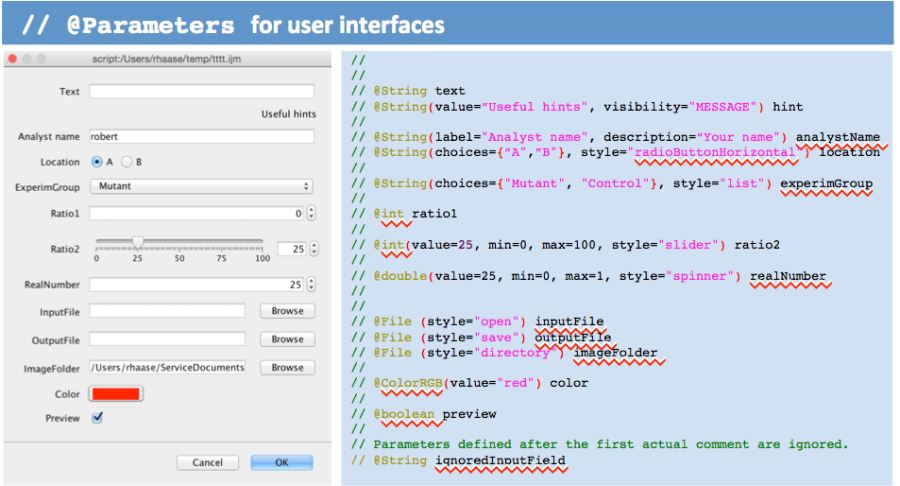Click the Ratio2 spinner arrows
The height and width of the screenshot is (486, 900).
(x=311, y=249)
